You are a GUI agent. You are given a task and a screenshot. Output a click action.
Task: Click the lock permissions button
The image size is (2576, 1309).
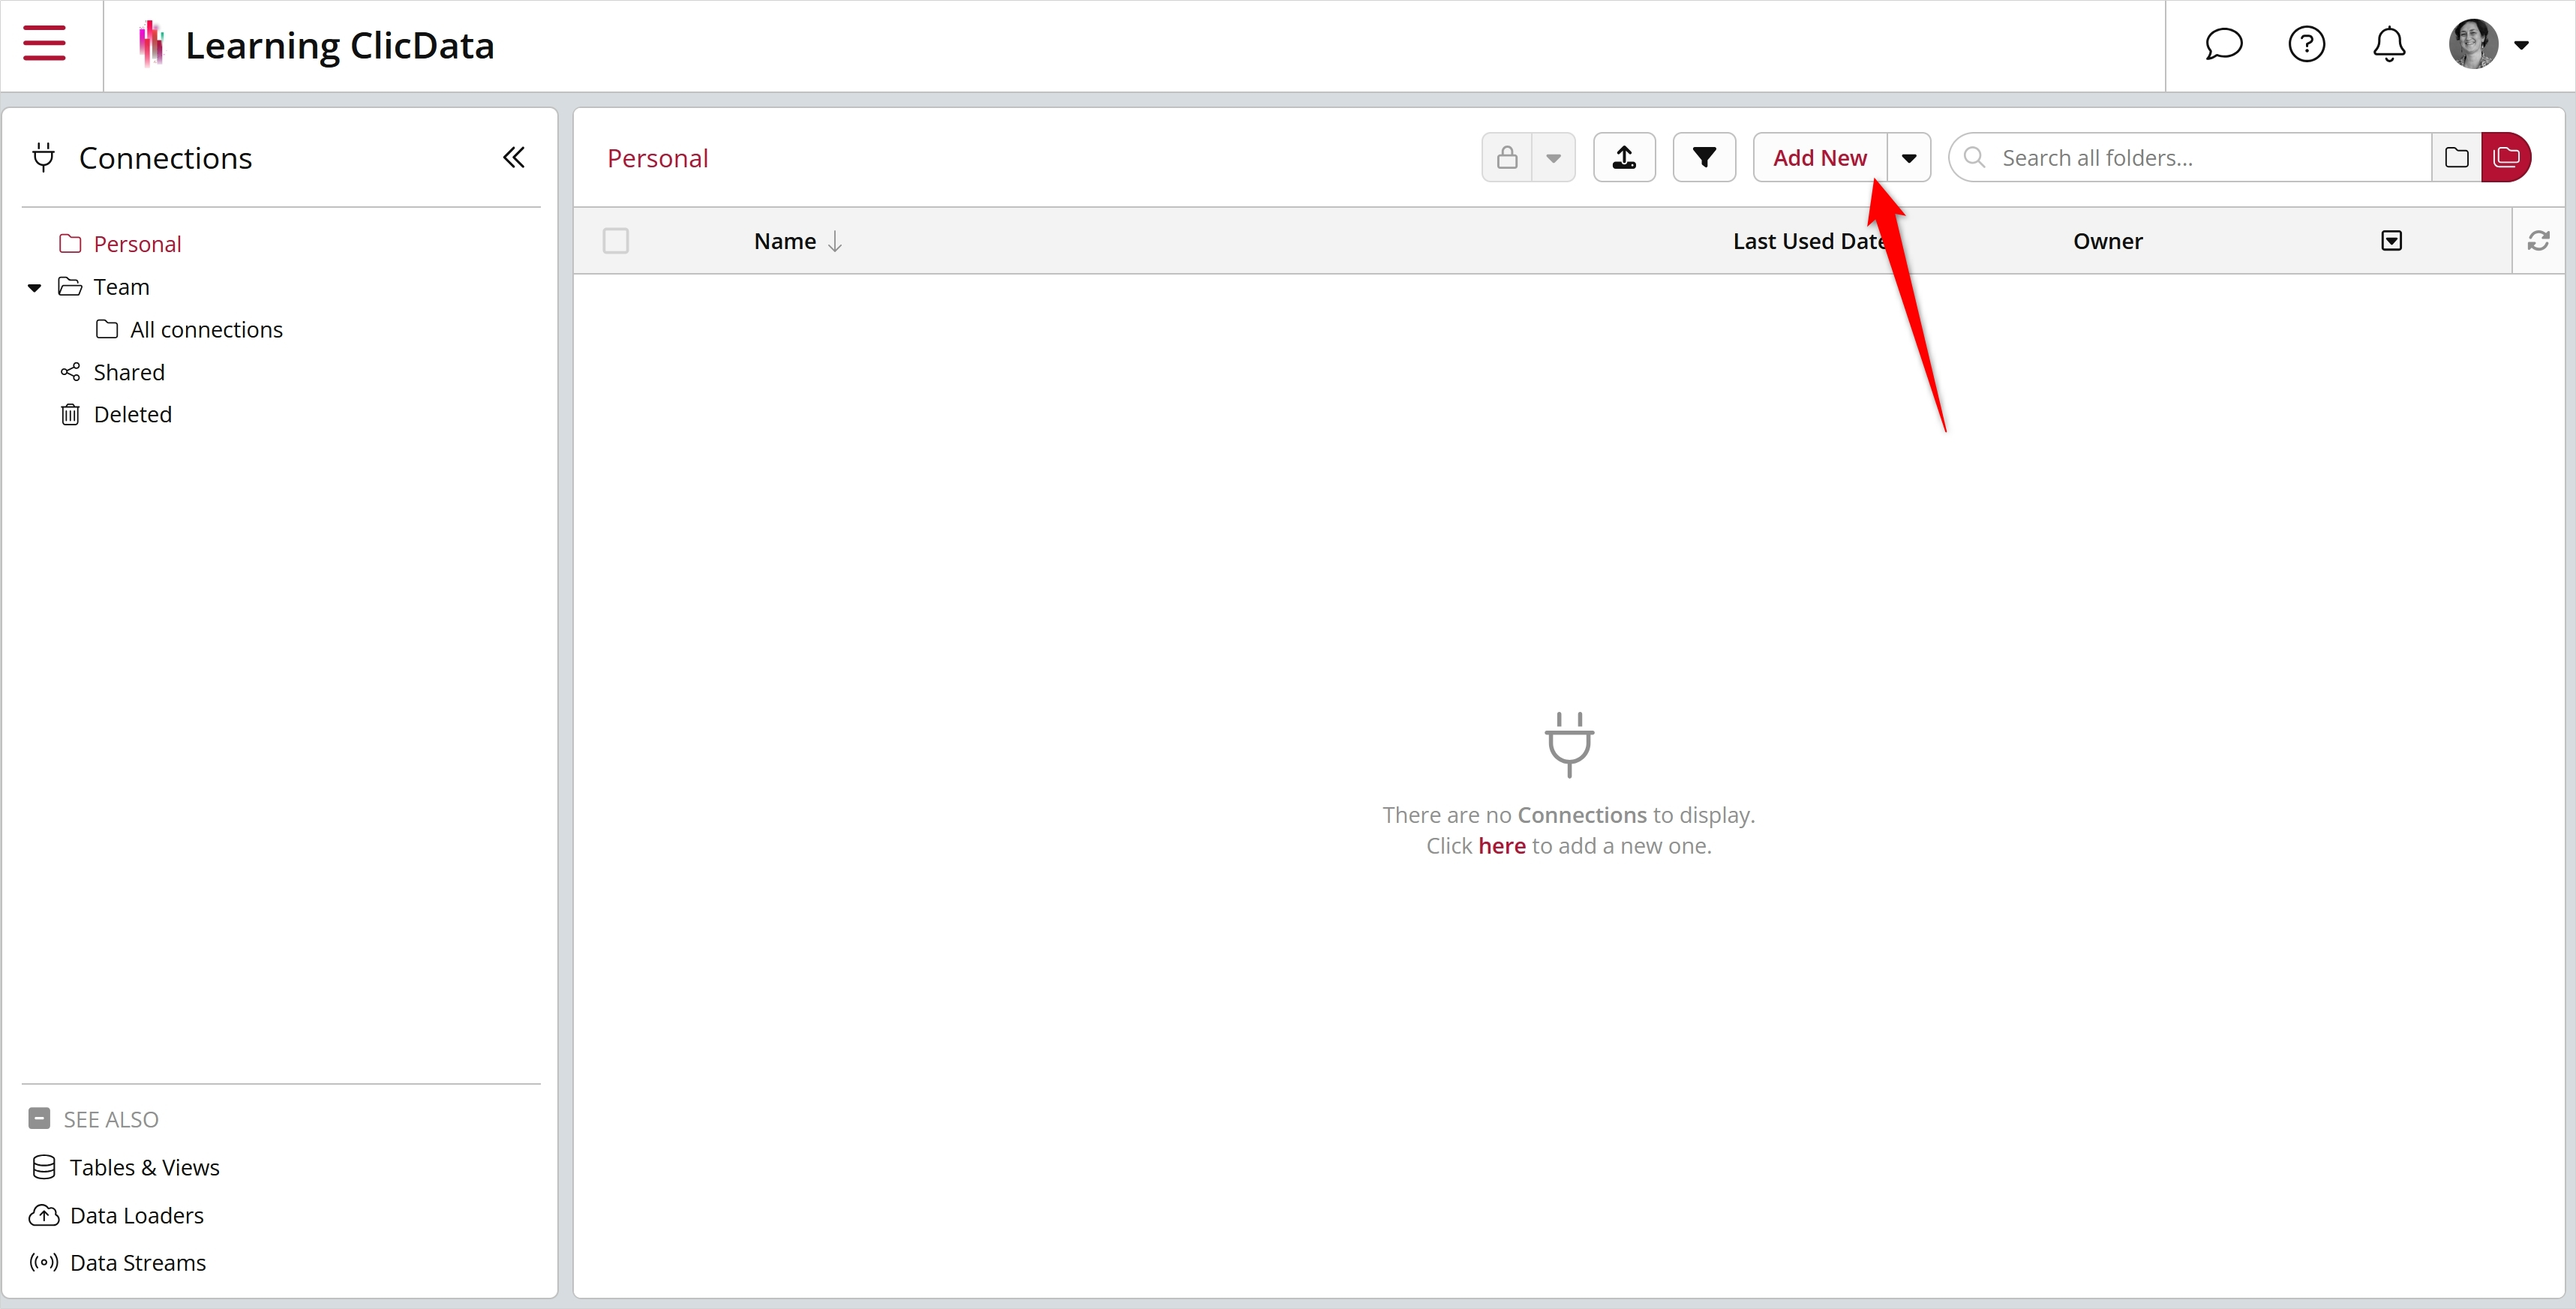click(x=1507, y=157)
